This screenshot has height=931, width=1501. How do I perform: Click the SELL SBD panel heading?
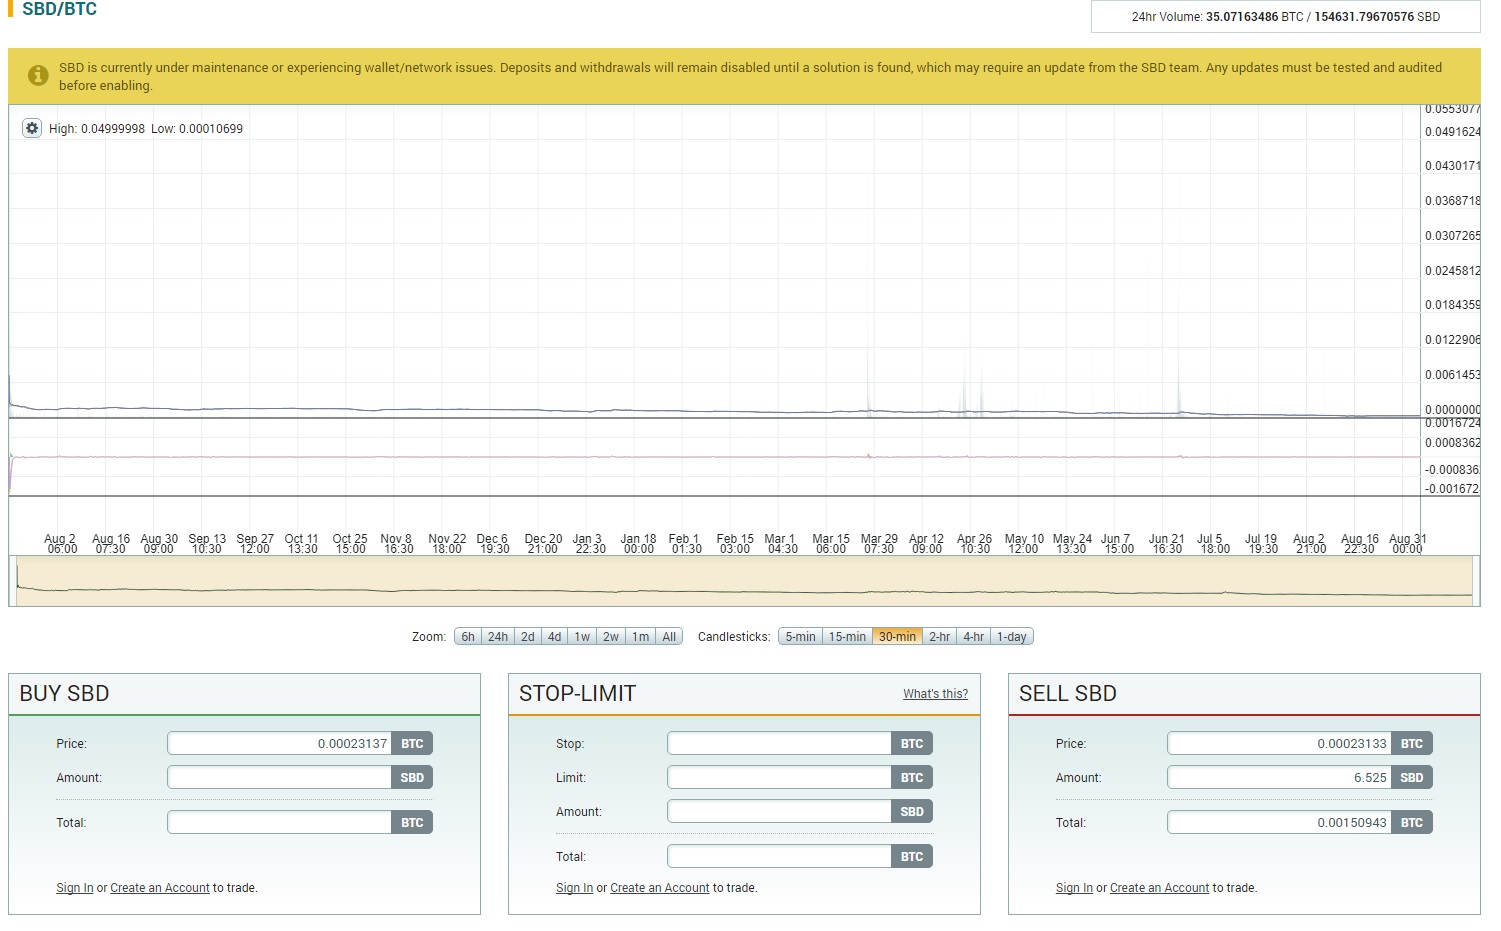tap(1068, 694)
